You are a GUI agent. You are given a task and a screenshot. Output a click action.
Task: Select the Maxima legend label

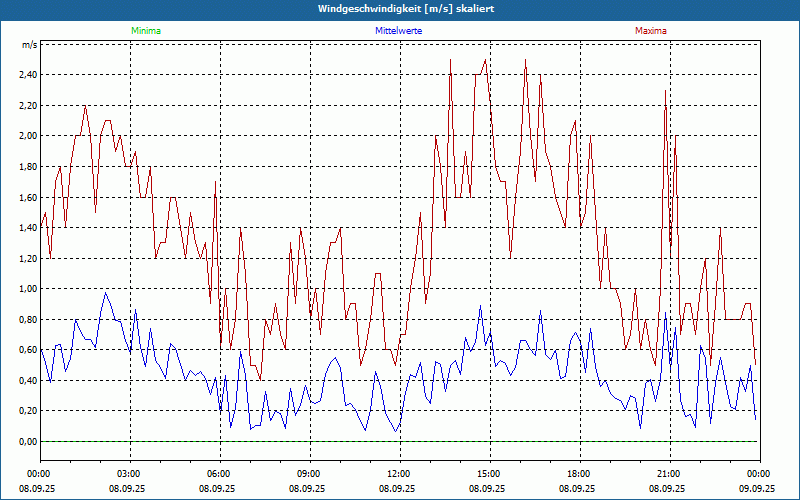click(651, 31)
